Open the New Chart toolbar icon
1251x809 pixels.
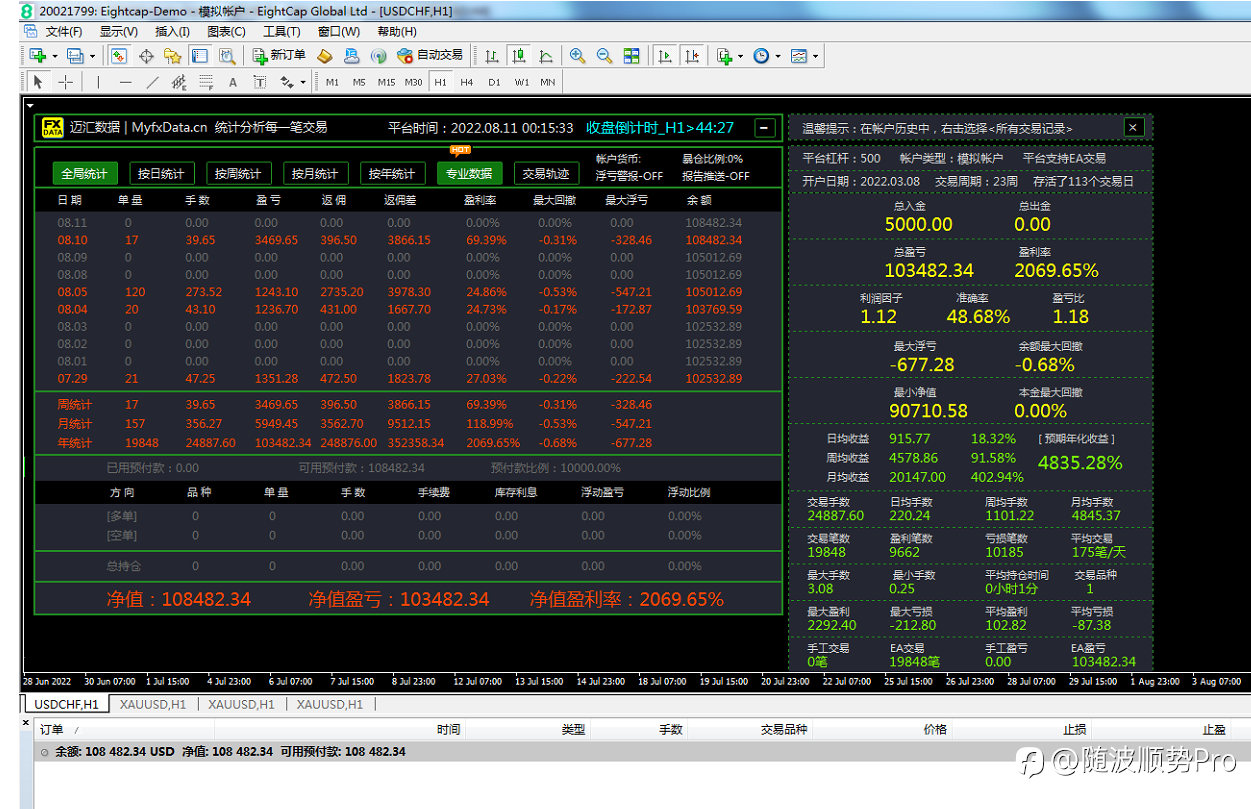click(37, 56)
